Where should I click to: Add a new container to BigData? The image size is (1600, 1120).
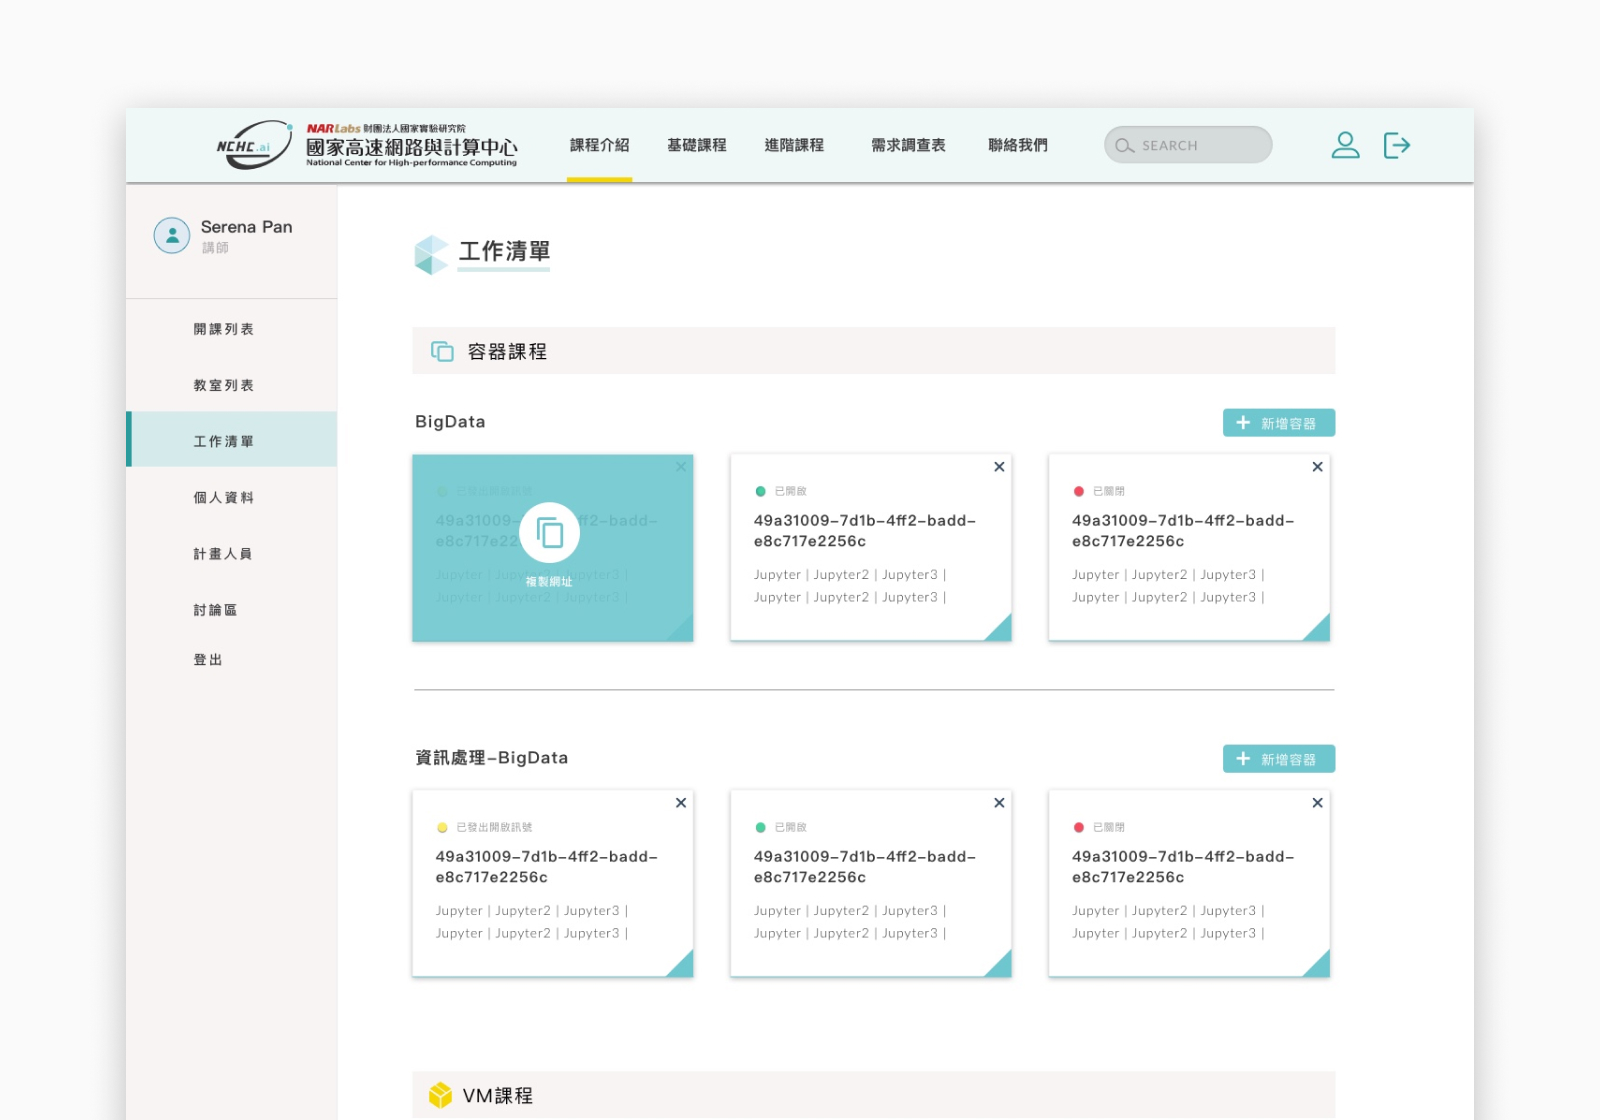pos(1278,423)
